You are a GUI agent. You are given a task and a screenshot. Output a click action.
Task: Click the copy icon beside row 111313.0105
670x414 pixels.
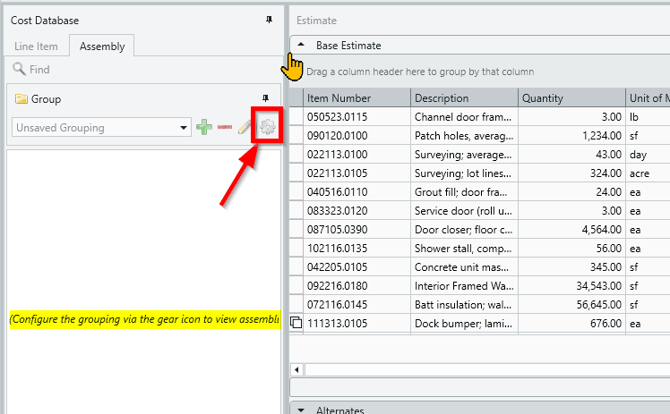click(295, 323)
